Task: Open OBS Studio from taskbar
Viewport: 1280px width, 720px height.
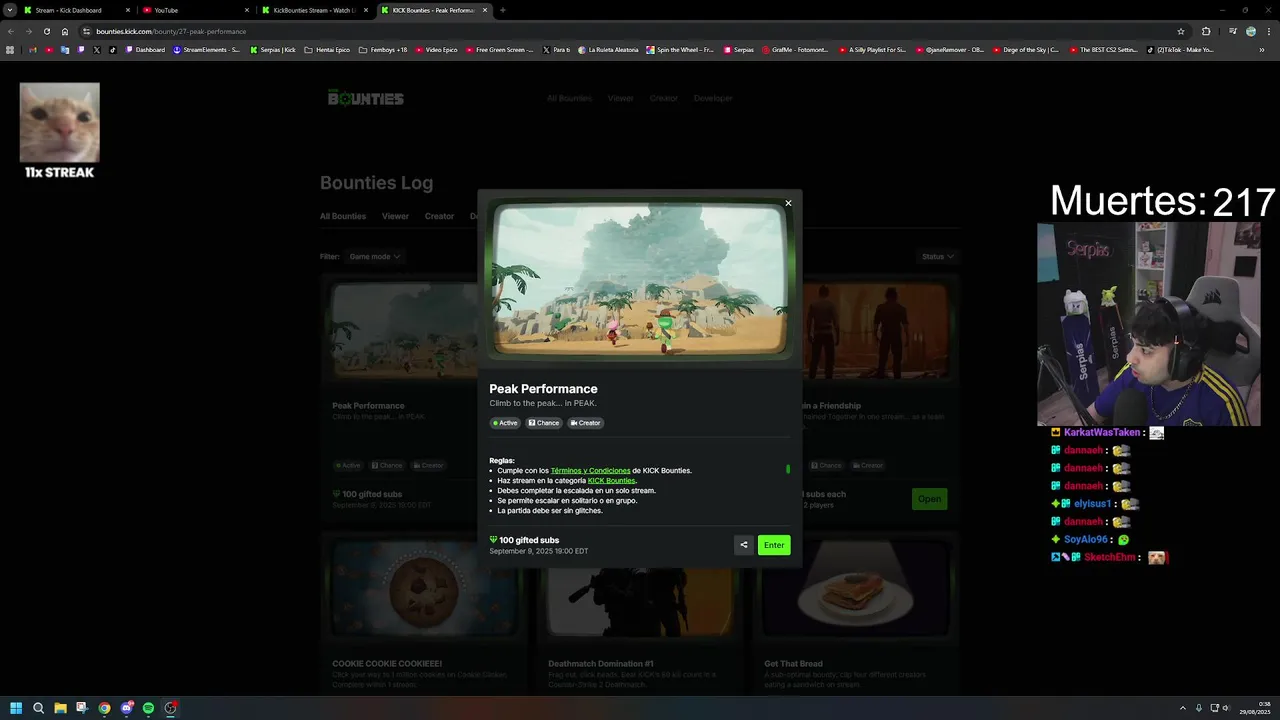Action: tap(171, 708)
